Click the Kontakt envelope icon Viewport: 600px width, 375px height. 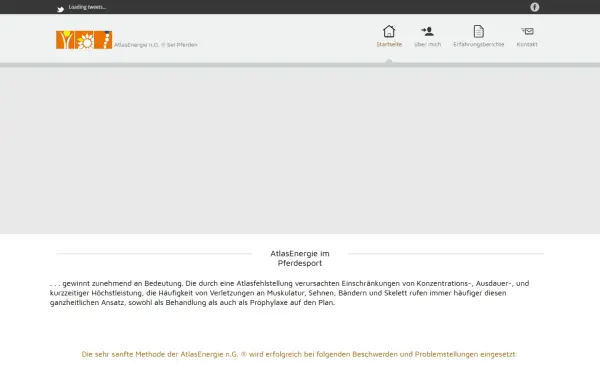[527, 31]
